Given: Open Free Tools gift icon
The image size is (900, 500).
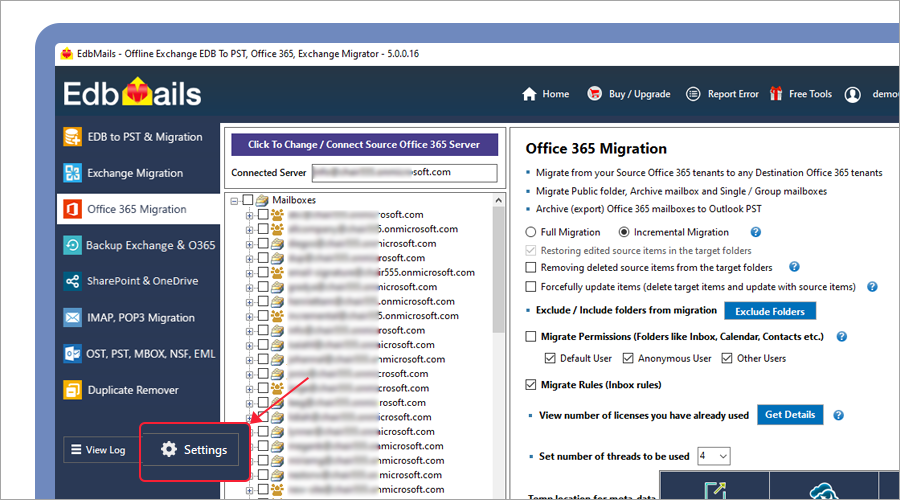Looking at the screenshot, I should [776, 94].
